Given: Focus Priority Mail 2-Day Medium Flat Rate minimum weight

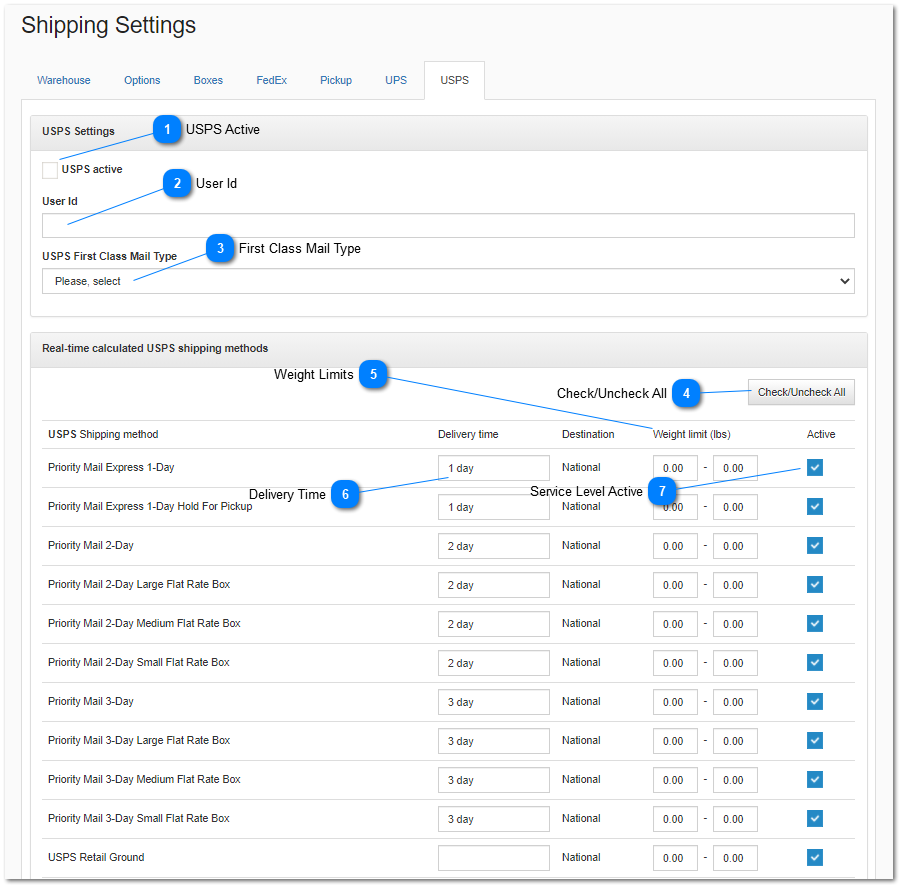Looking at the screenshot, I should (x=675, y=624).
